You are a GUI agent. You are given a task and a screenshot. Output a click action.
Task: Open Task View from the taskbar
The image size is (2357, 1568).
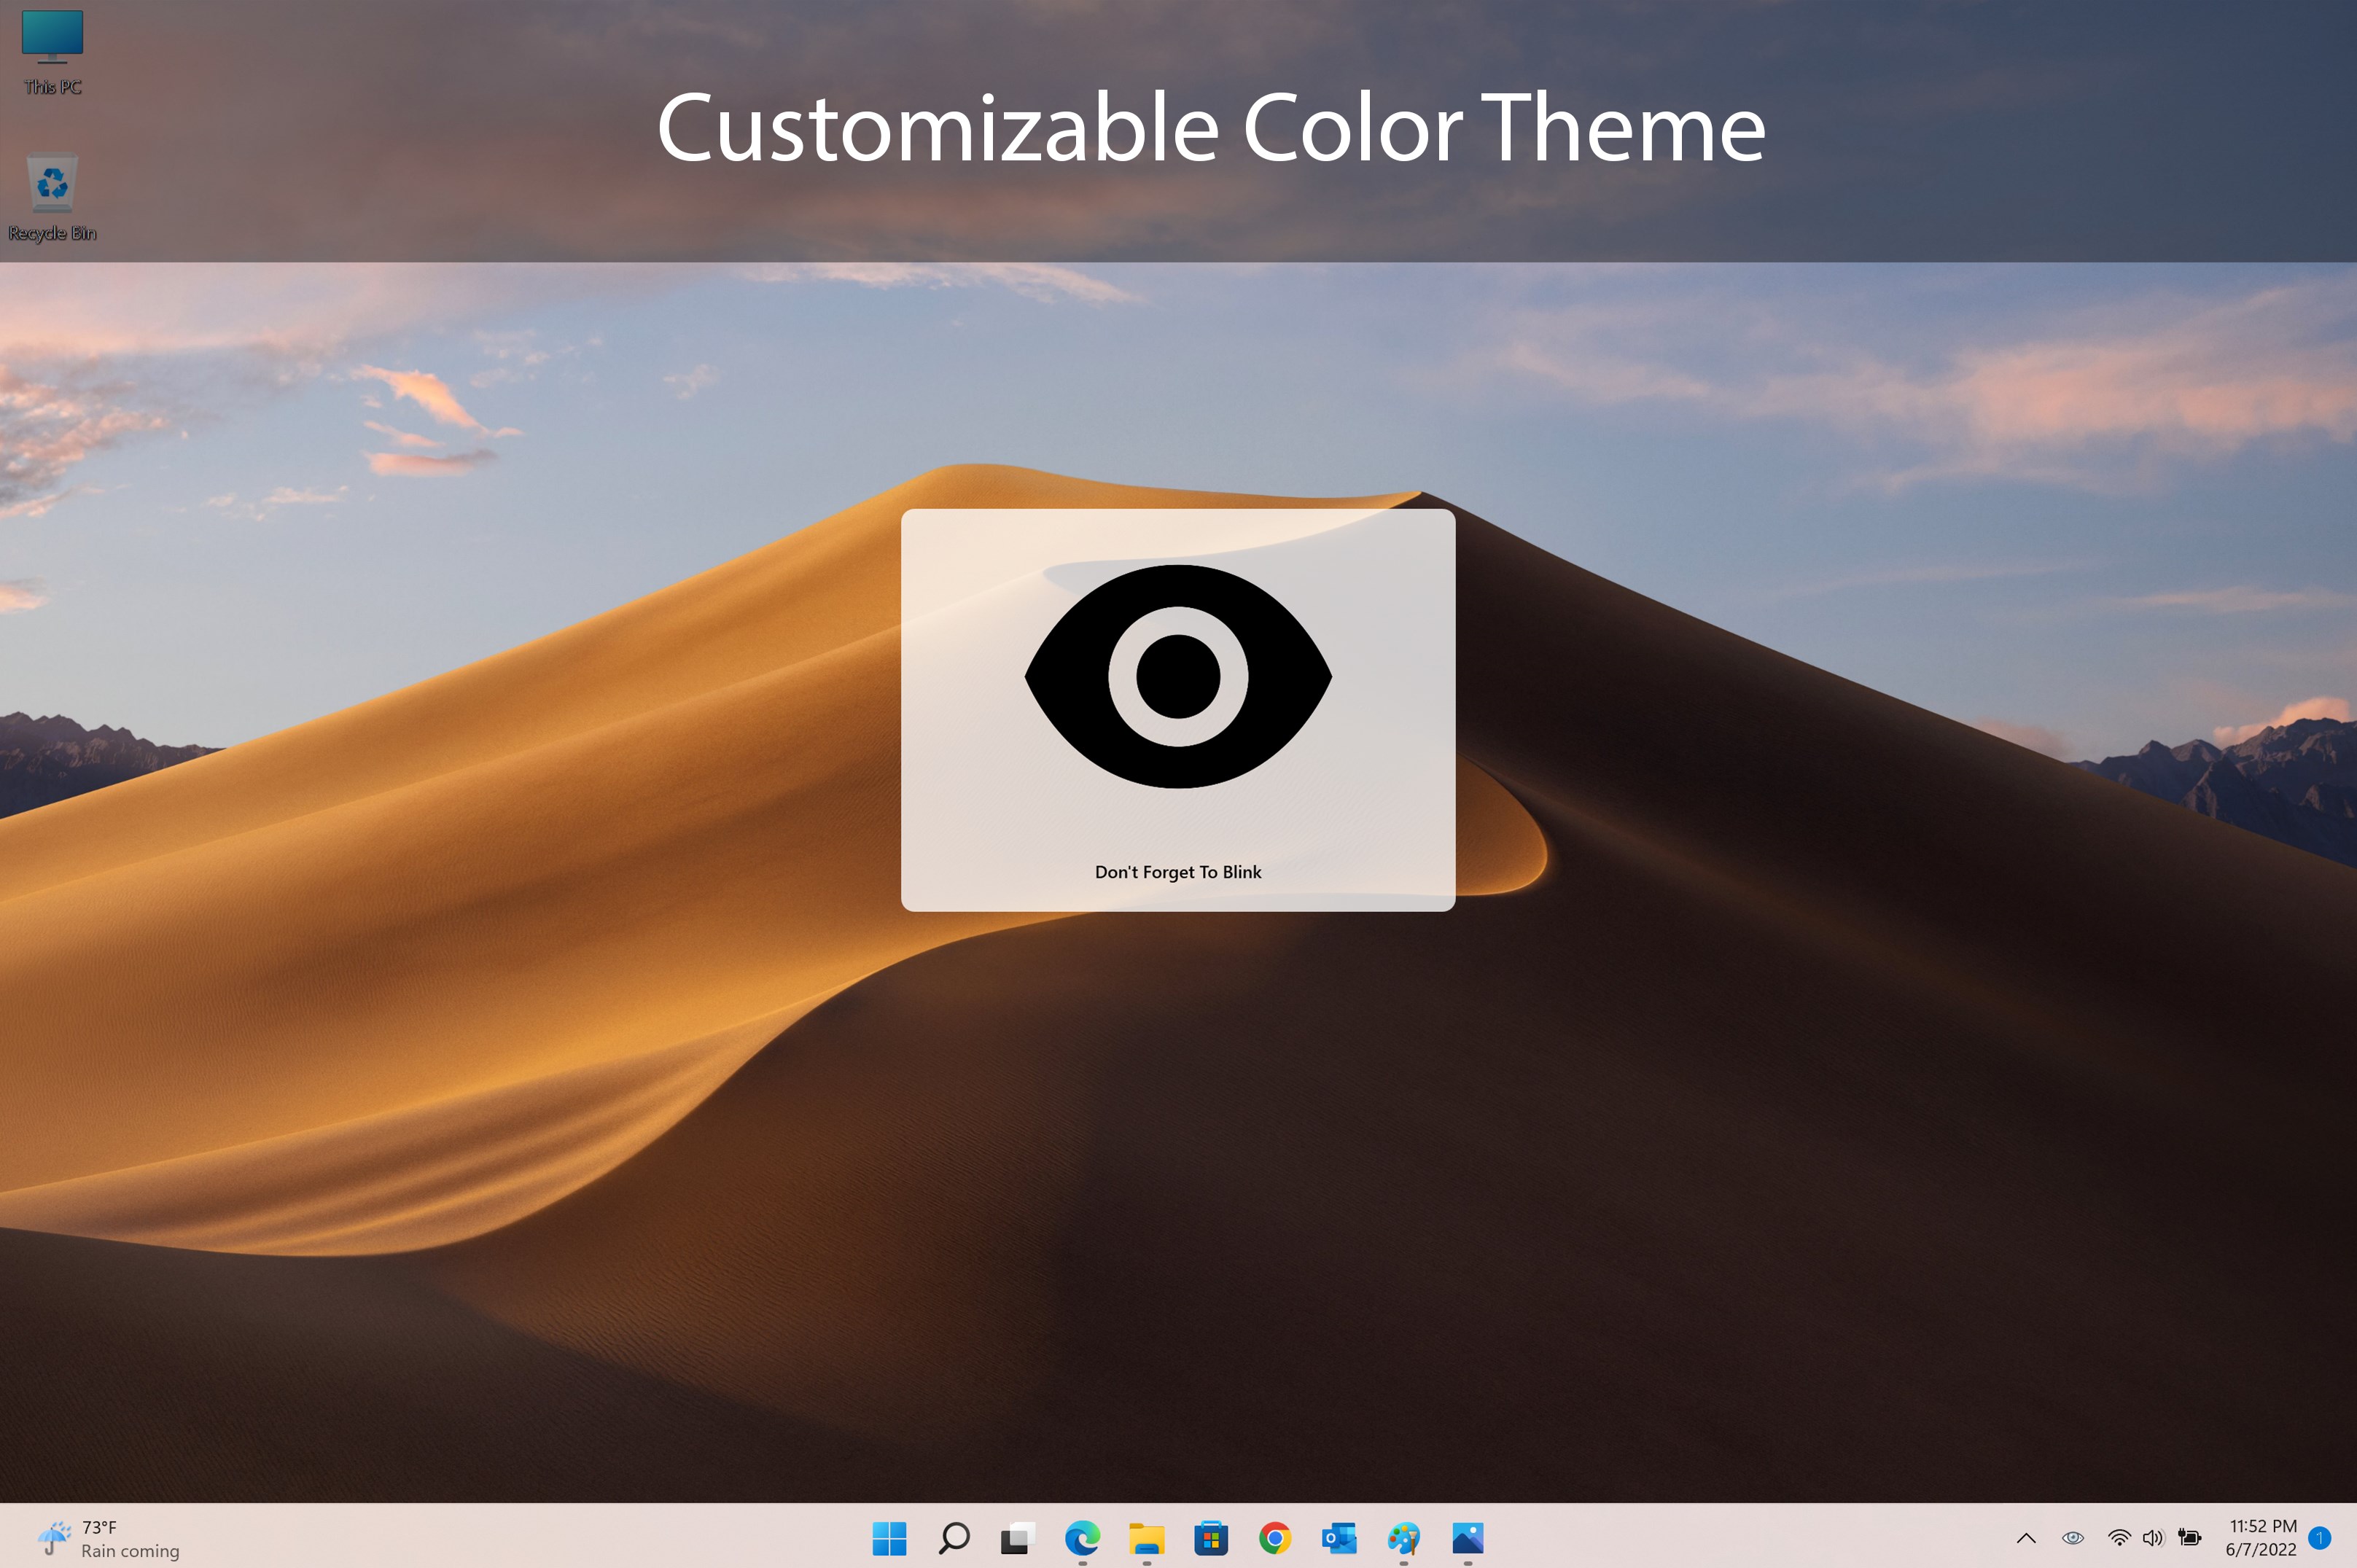click(1017, 1538)
